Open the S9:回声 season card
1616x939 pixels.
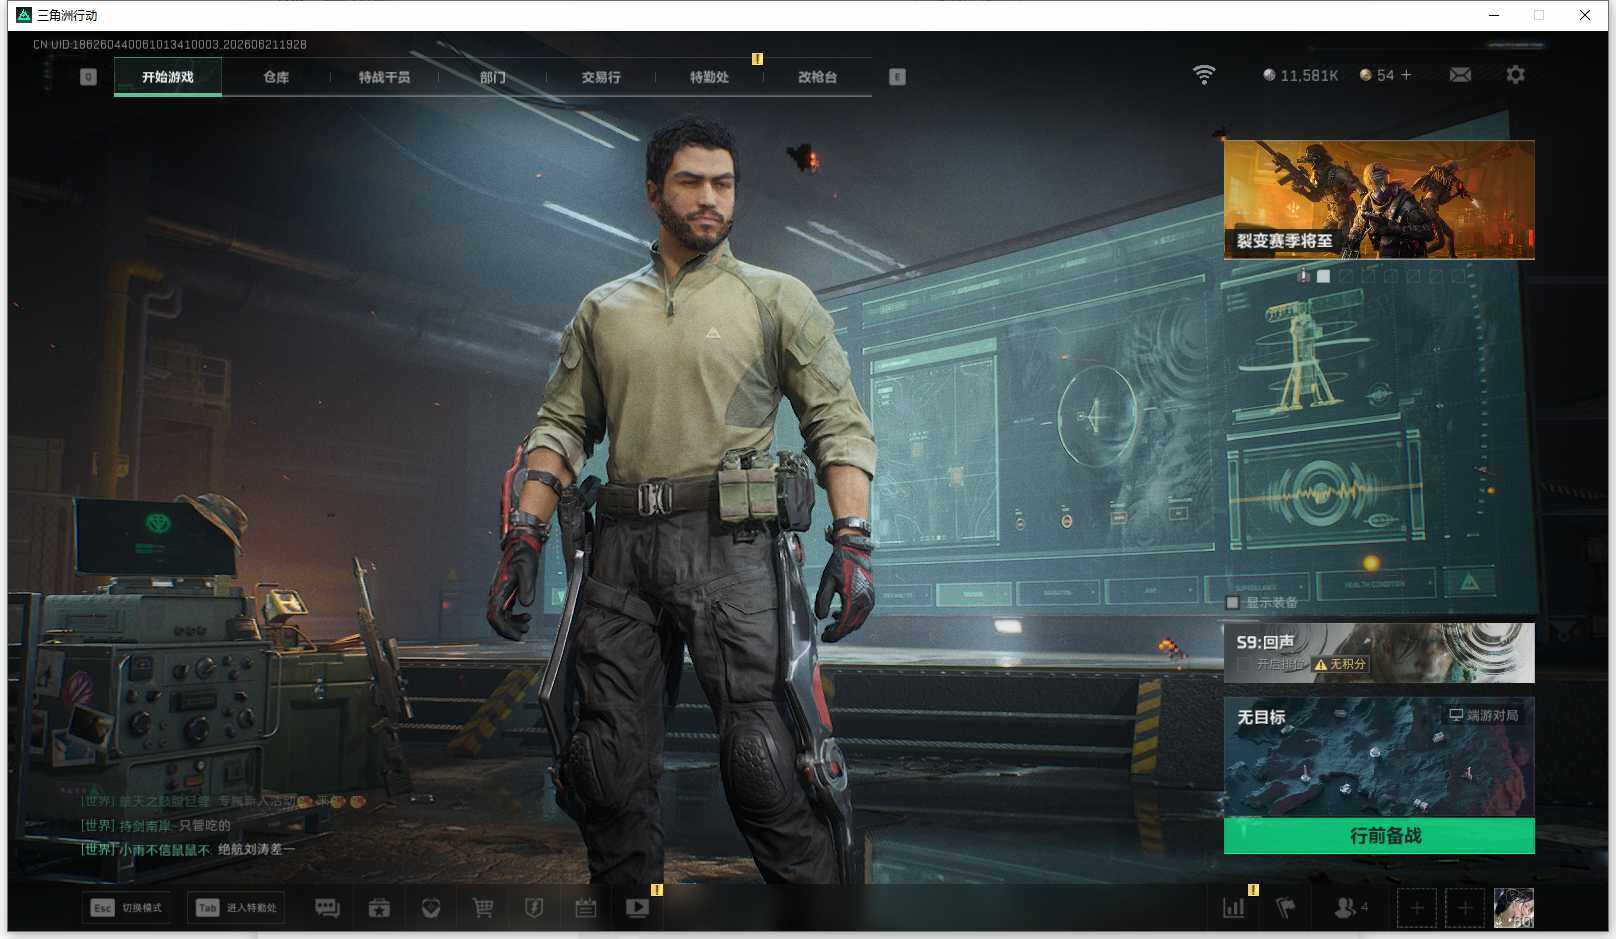point(1379,653)
